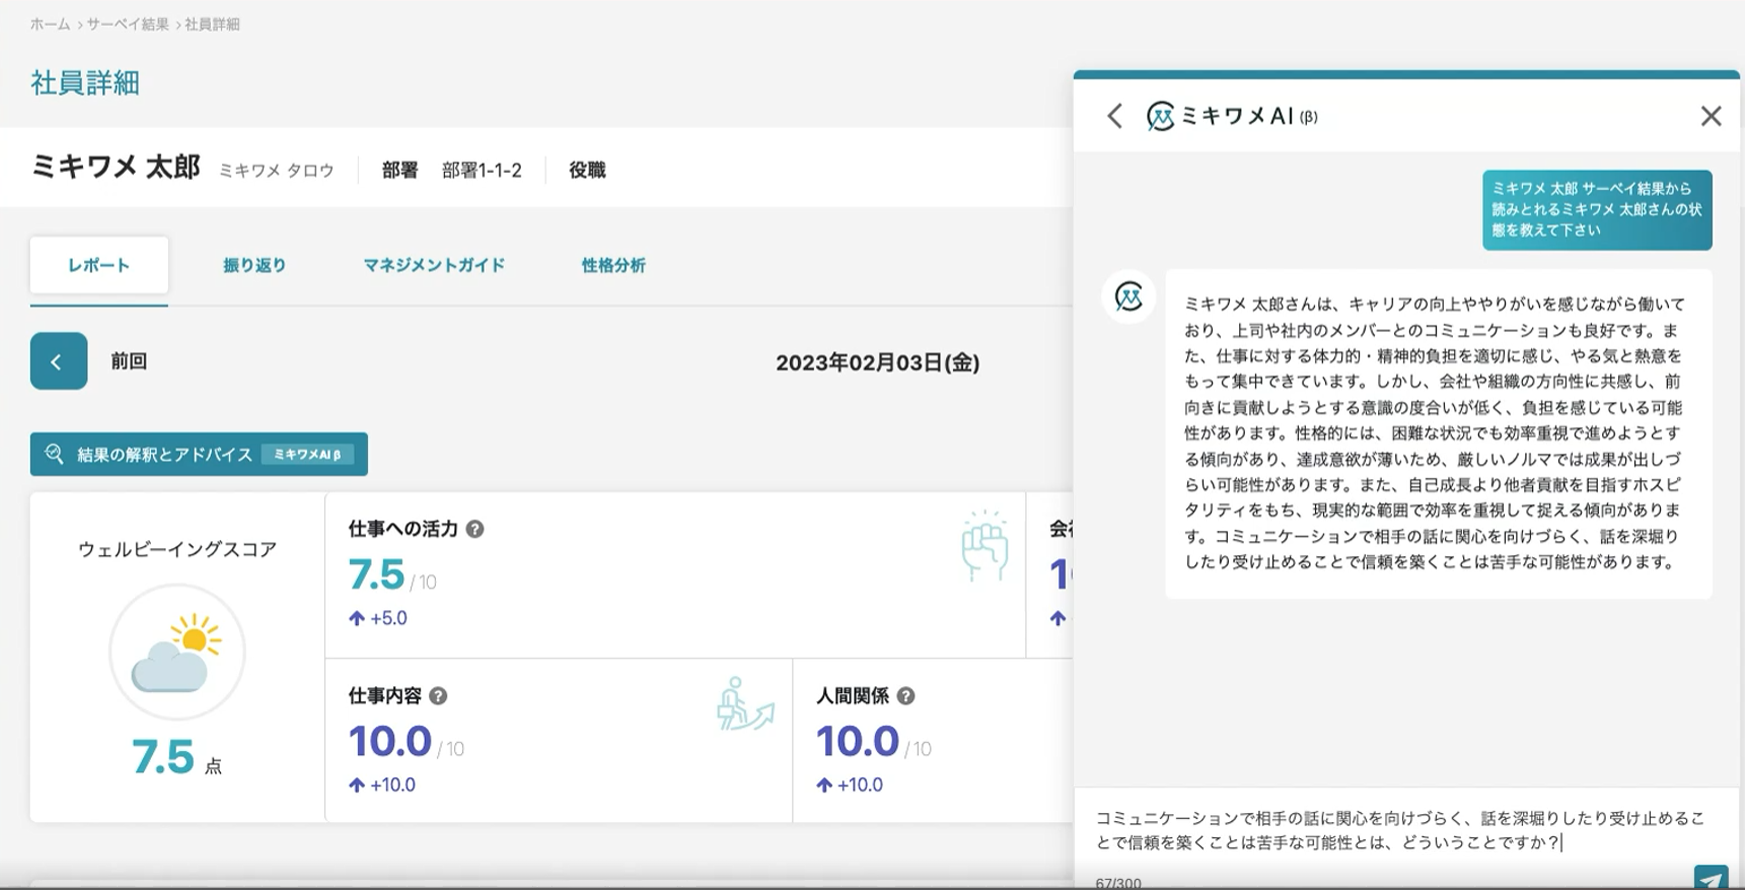Click the help icon next to 人間関係
The image size is (1745, 890).
[905, 696]
